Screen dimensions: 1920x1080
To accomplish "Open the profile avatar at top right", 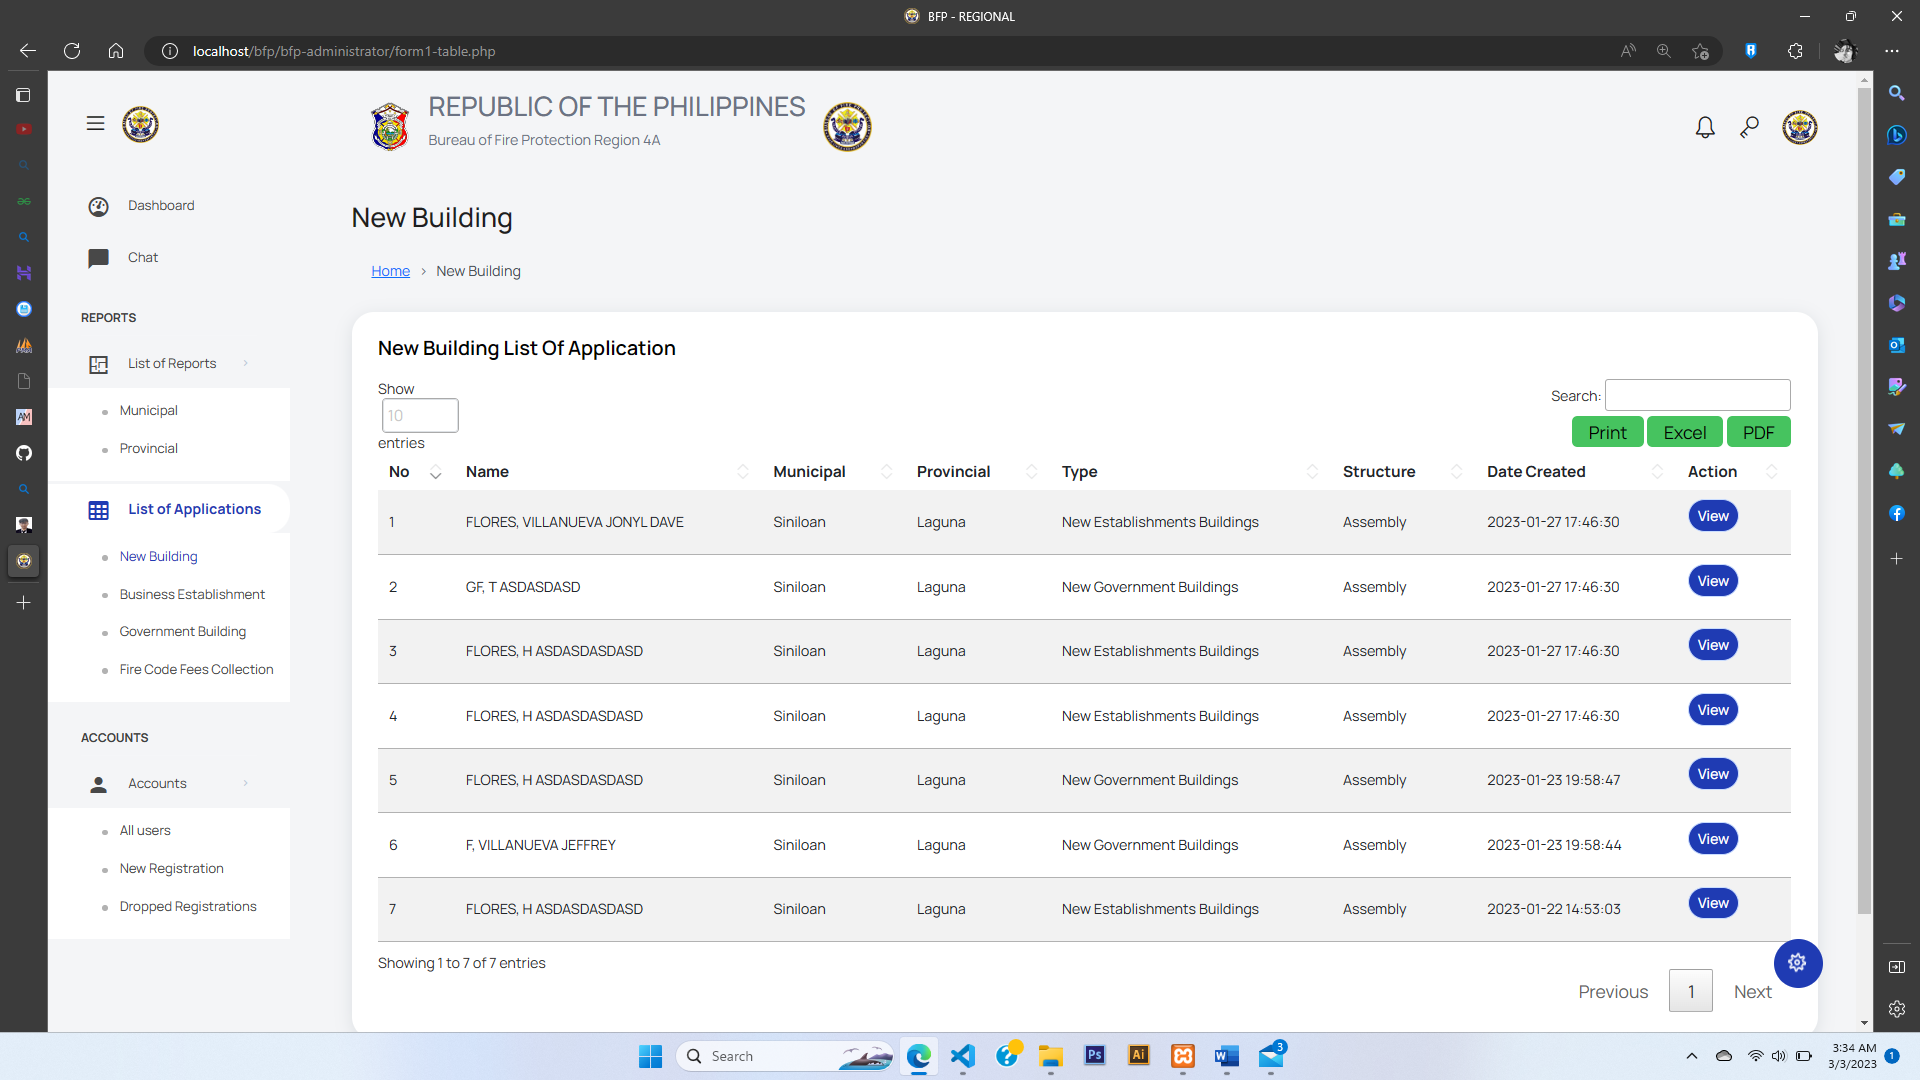I will coord(1799,127).
